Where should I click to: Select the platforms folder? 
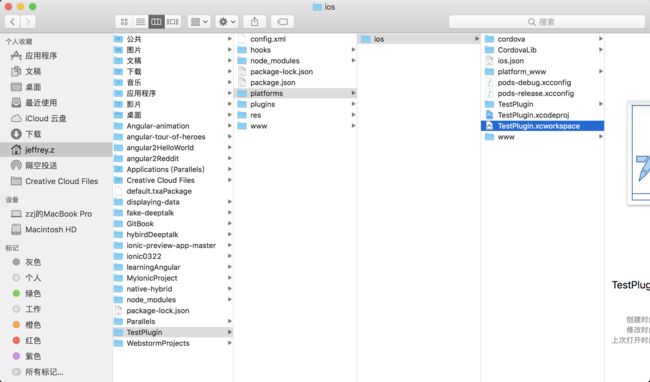[x=296, y=93]
